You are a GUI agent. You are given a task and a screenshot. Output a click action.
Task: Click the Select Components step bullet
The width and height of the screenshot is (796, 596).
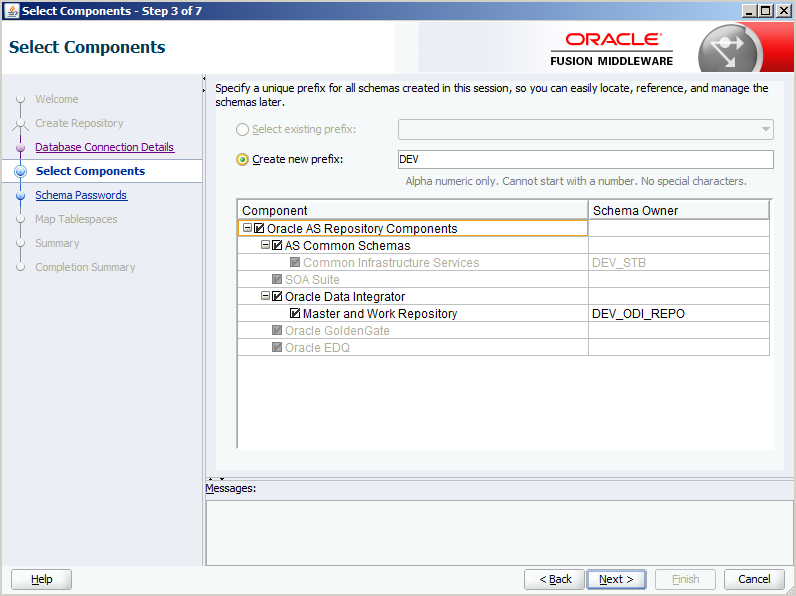[20, 172]
